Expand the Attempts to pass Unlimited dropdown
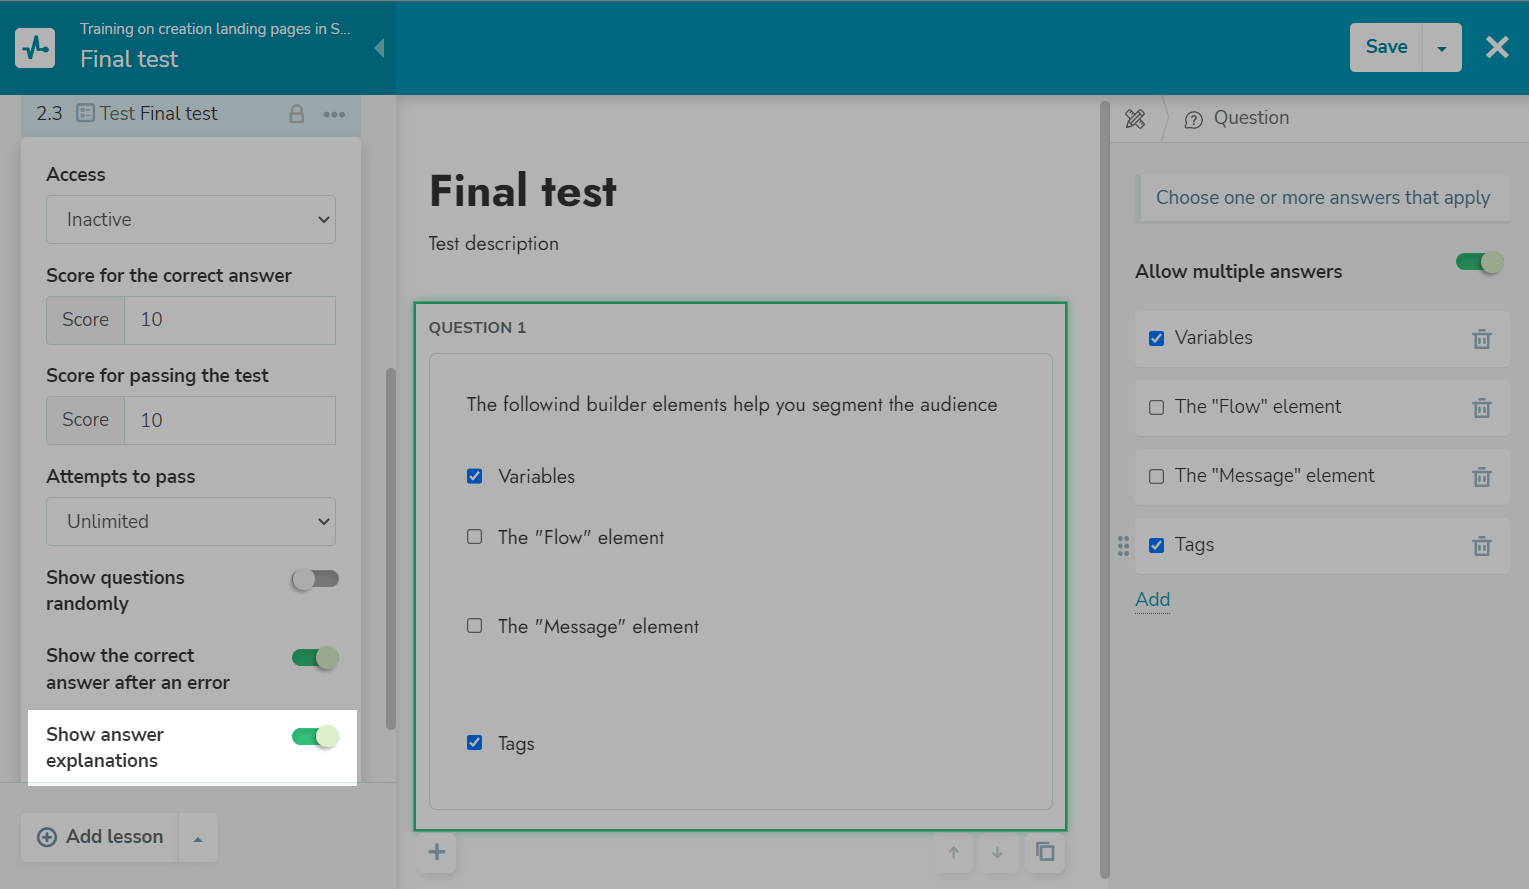 pos(191,522)
